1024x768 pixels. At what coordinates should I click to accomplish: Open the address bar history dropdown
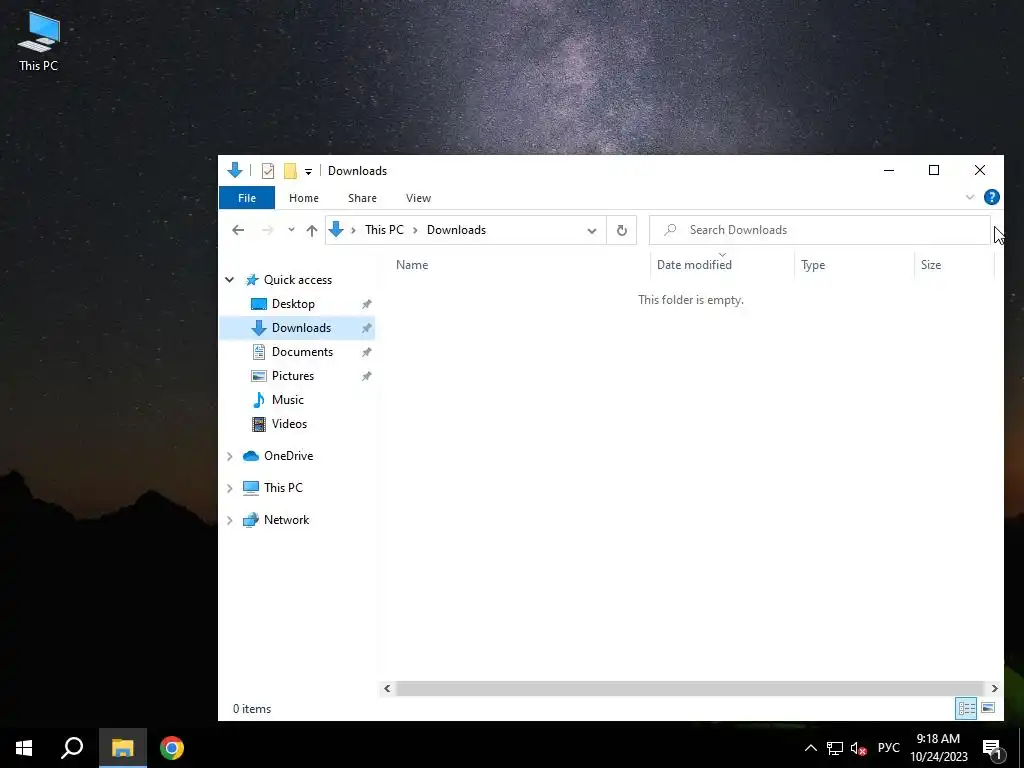[x=592, y=231]
